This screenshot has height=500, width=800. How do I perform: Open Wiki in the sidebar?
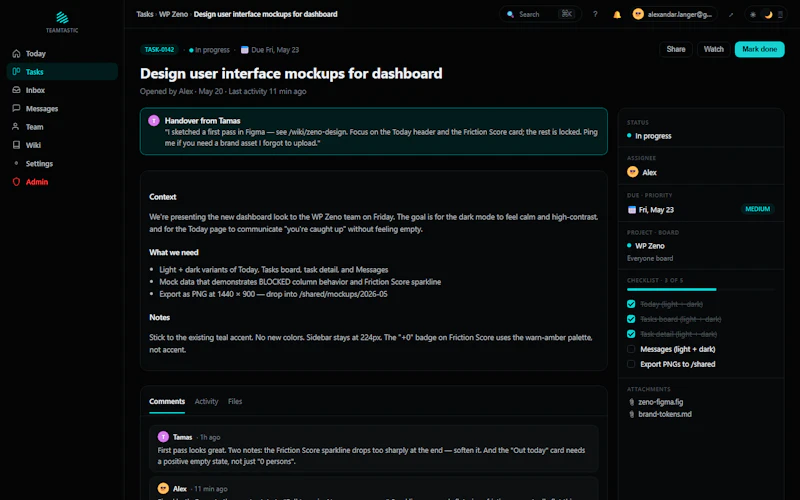click(62, 145)
